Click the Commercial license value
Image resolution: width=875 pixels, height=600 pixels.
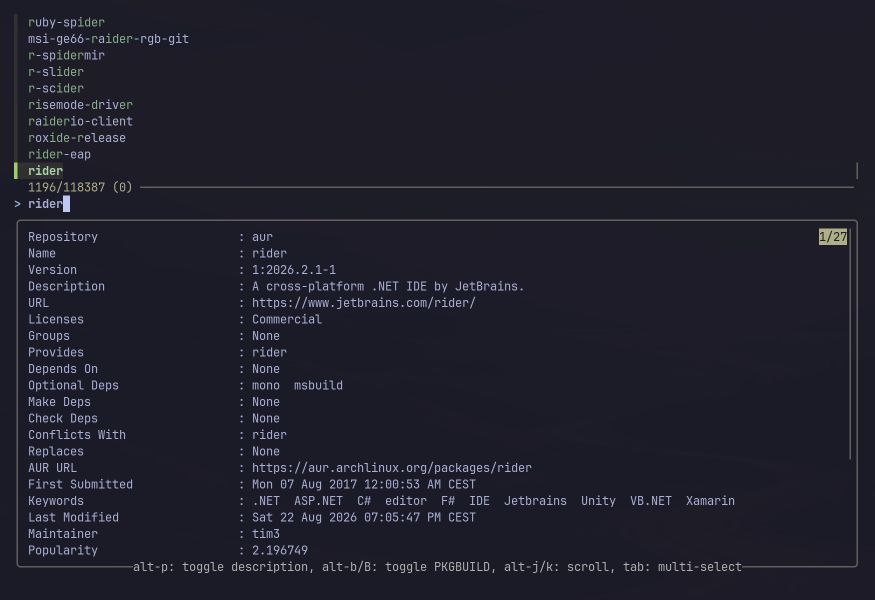[287, 319]
